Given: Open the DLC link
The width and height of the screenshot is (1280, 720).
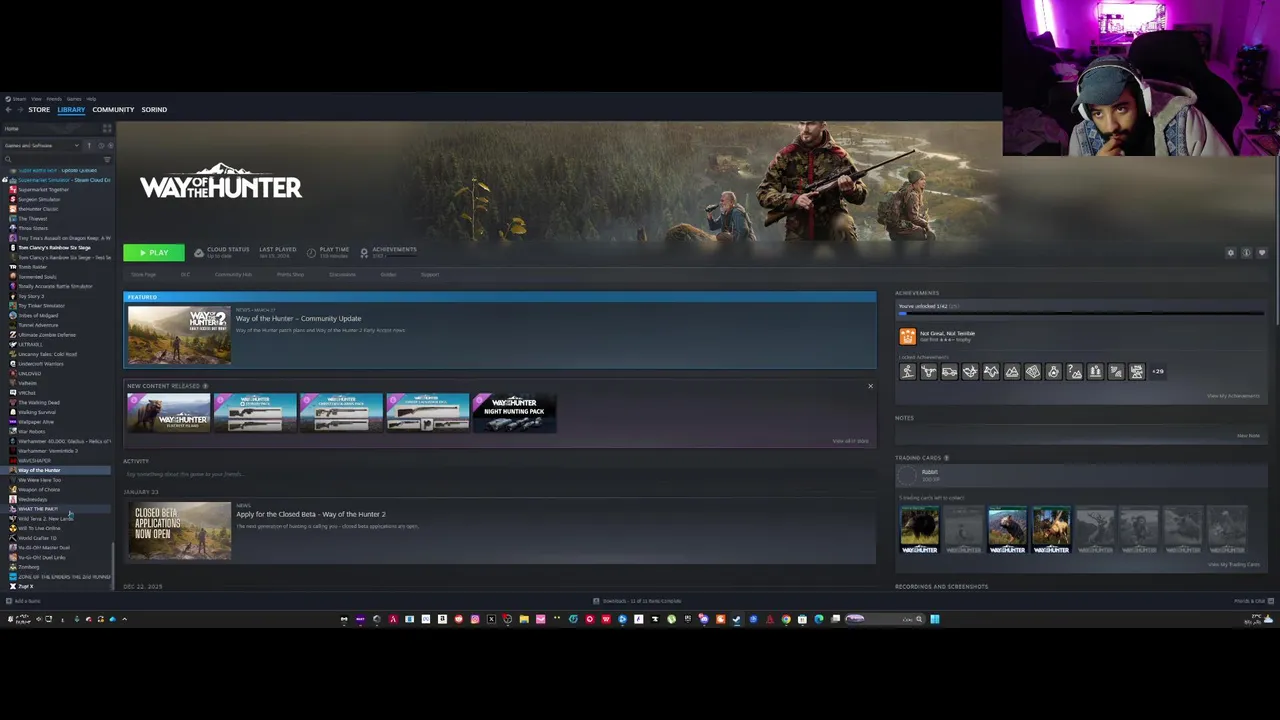Looking at the screenshot, I should (185, 274).
